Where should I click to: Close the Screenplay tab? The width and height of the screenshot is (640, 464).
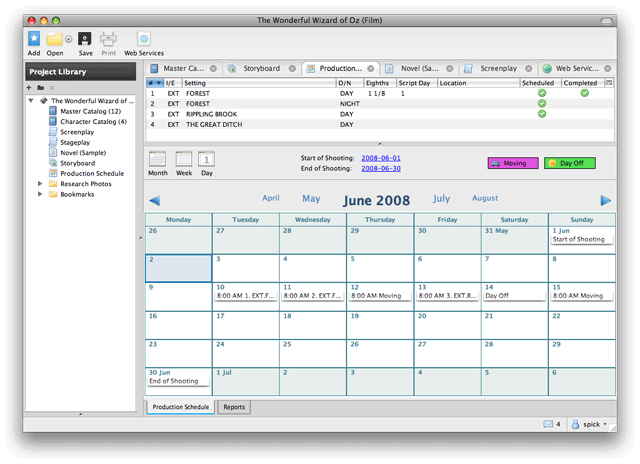tap(529, 69)
